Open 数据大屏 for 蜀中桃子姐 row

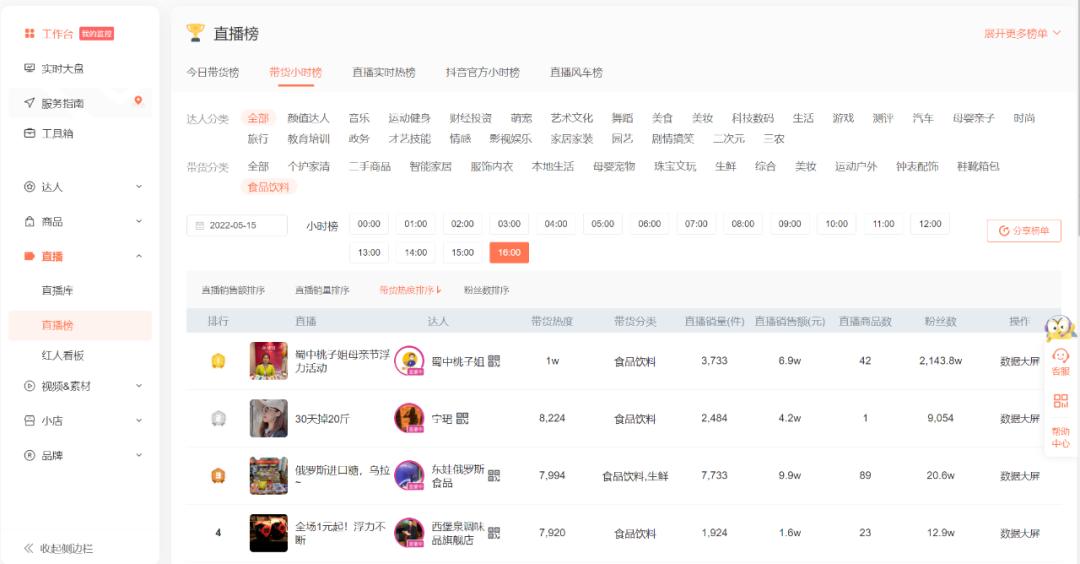click(1019, 361)
